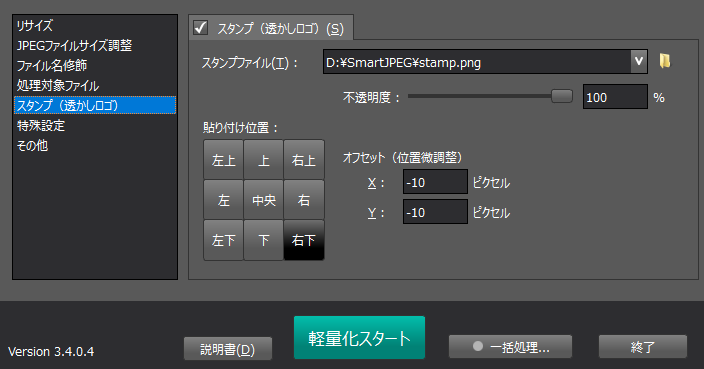Select 処理対象ファイル in the settings list

point(95,85)
